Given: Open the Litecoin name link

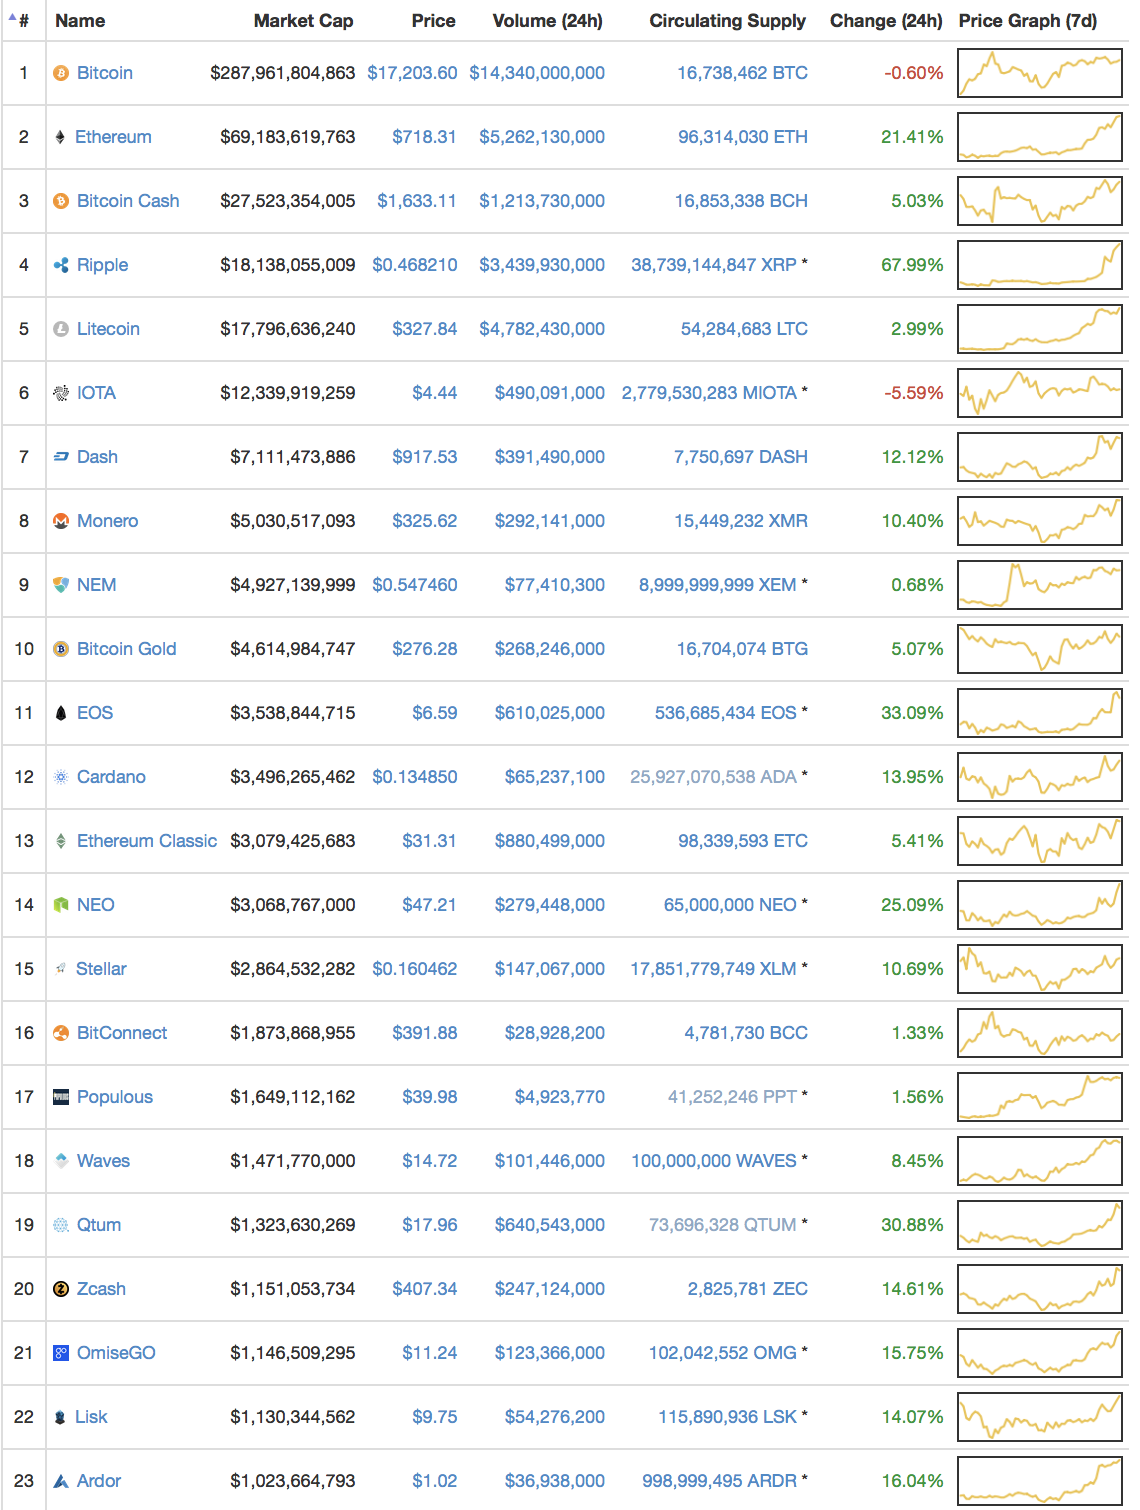Looking at the screenshot, I should (x=108, y=329).
